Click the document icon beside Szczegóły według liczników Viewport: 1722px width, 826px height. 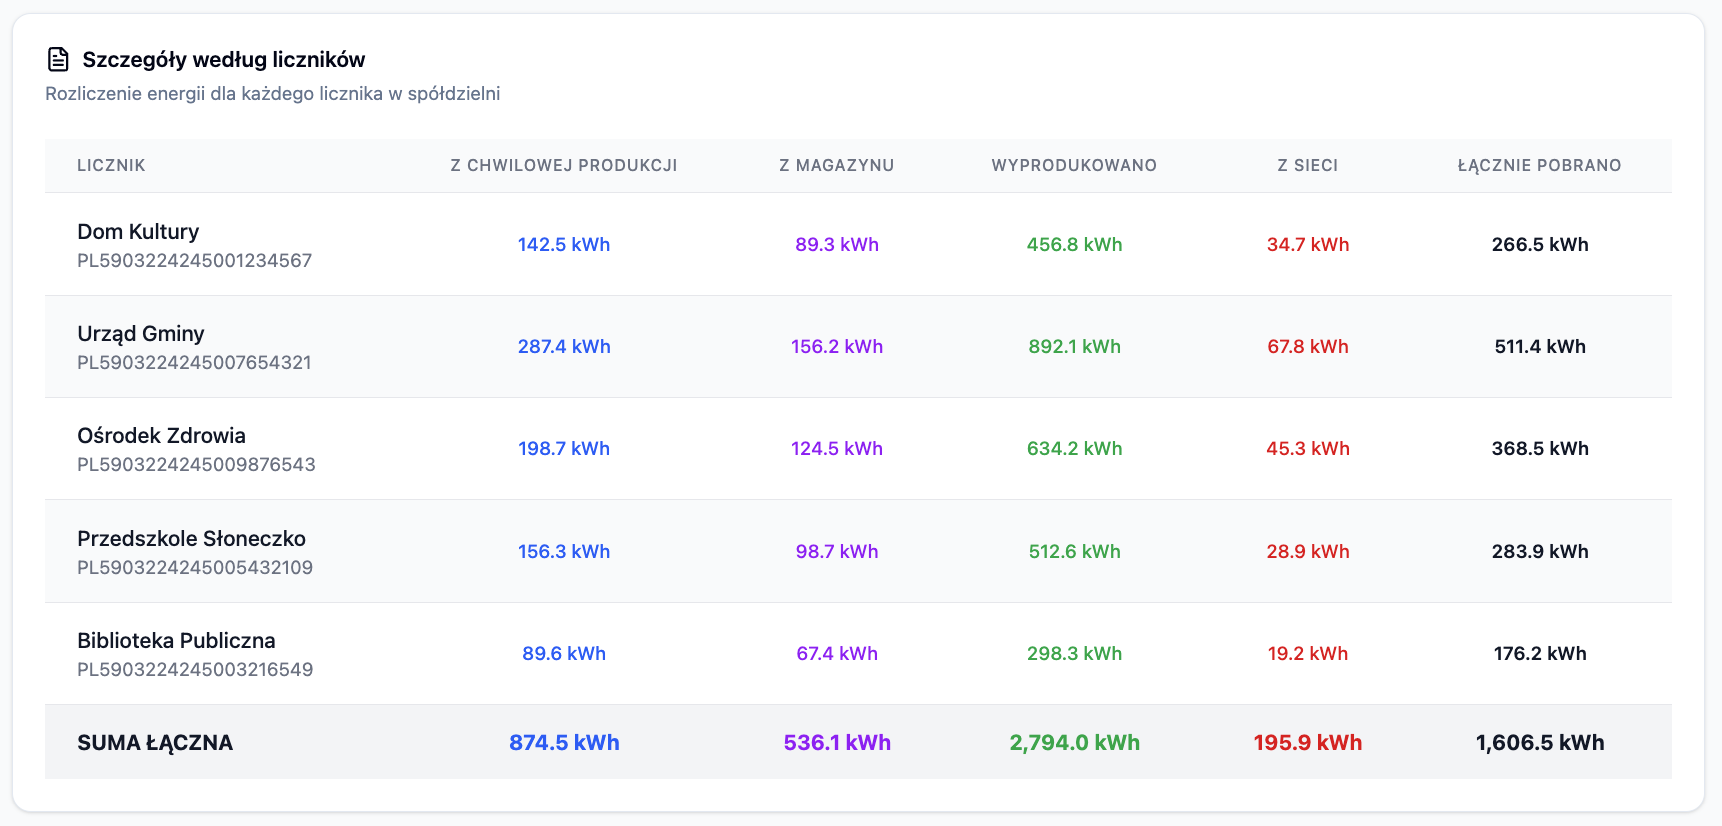click(58, 60)
